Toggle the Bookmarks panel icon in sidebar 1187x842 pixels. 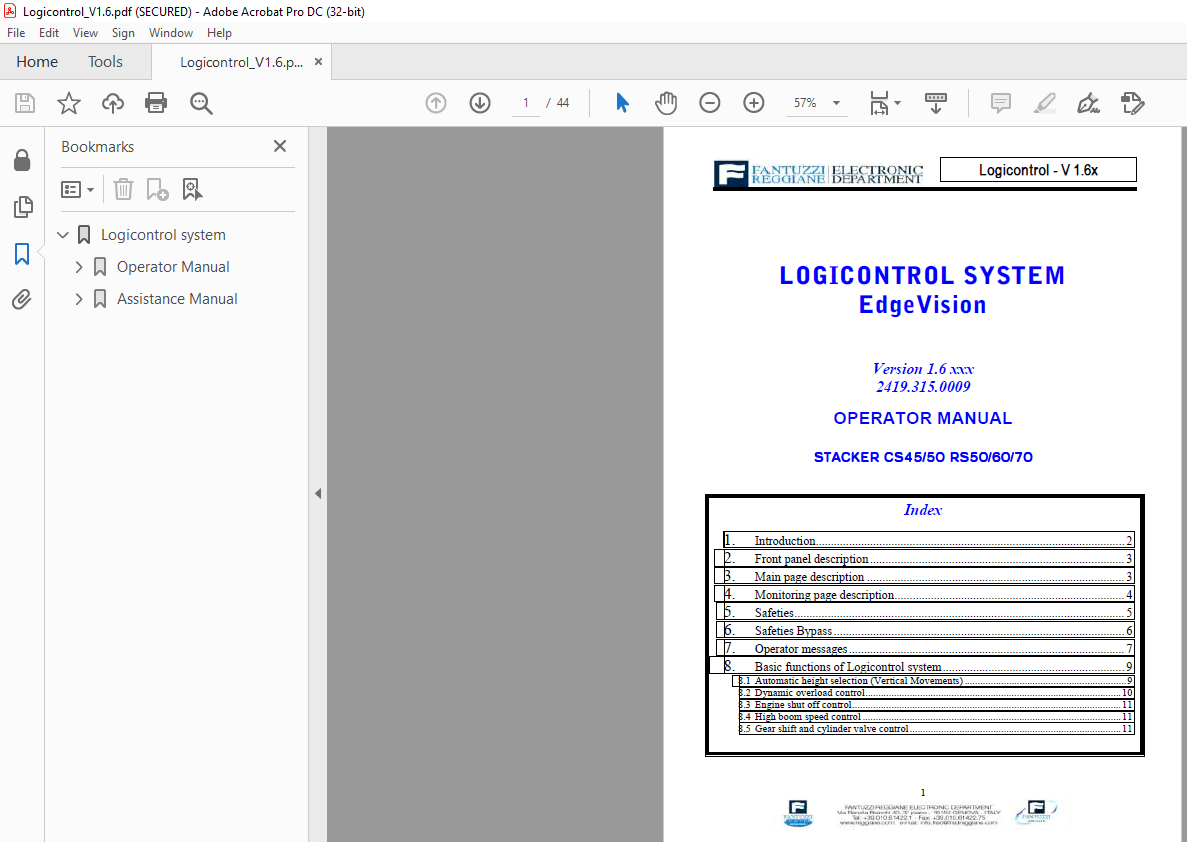pos(21,254)
